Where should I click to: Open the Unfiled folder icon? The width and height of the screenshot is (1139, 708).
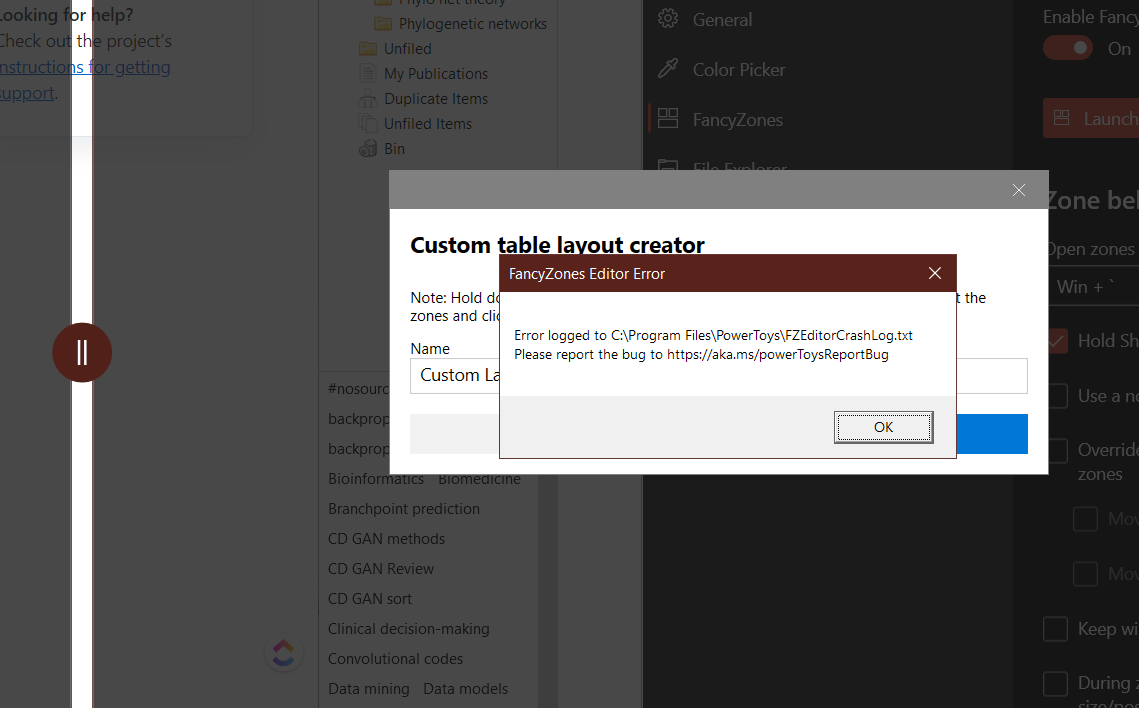tap(368, 48)
